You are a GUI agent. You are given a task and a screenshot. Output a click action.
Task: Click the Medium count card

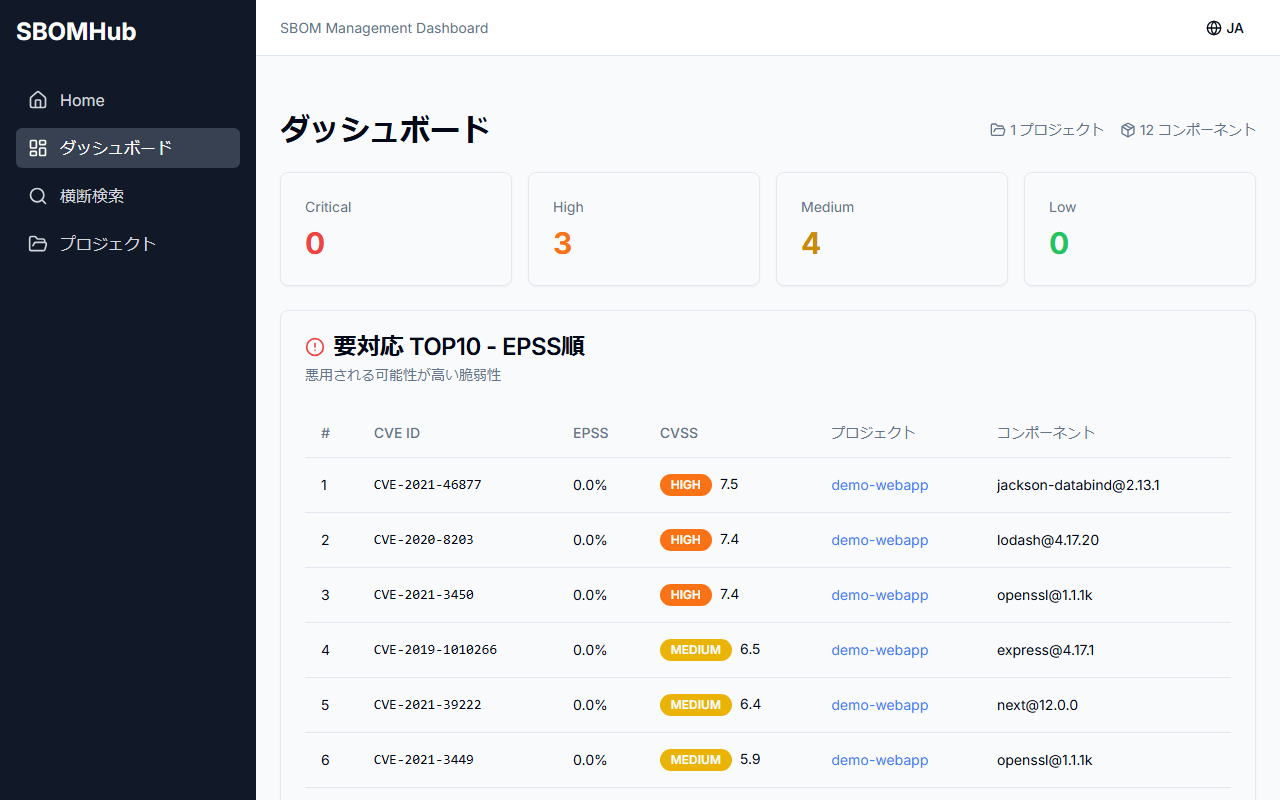pyautogui.click(x=892, y=229)
